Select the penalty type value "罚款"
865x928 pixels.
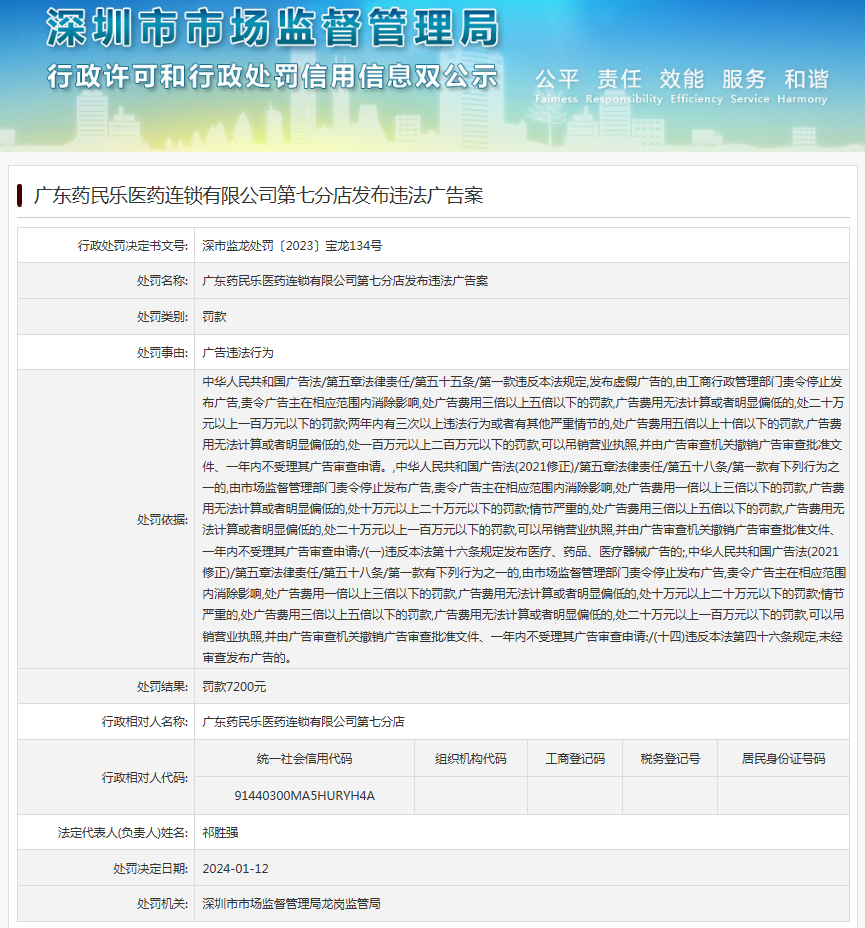[x=214, y=317]
